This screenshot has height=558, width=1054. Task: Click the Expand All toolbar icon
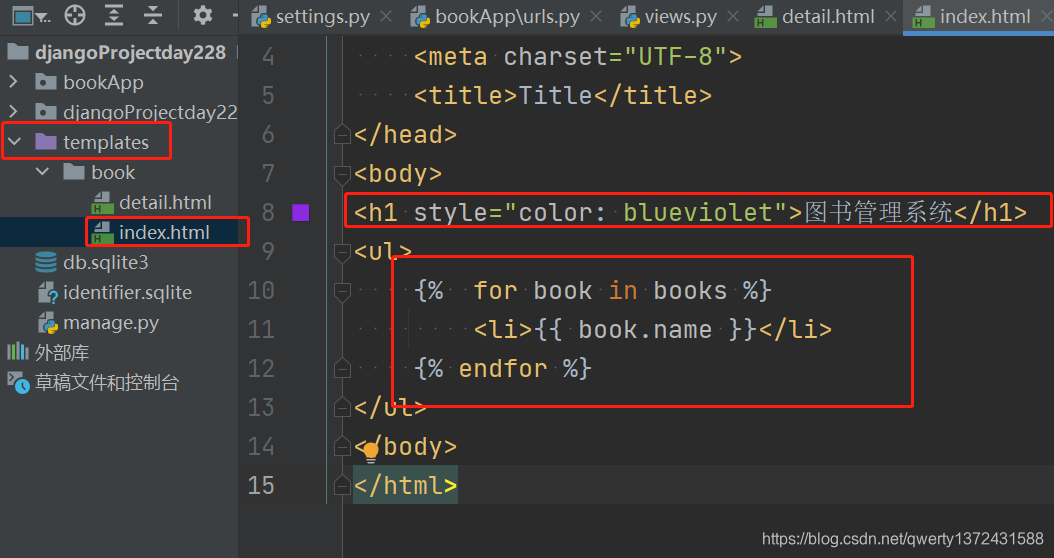[114, 15]
